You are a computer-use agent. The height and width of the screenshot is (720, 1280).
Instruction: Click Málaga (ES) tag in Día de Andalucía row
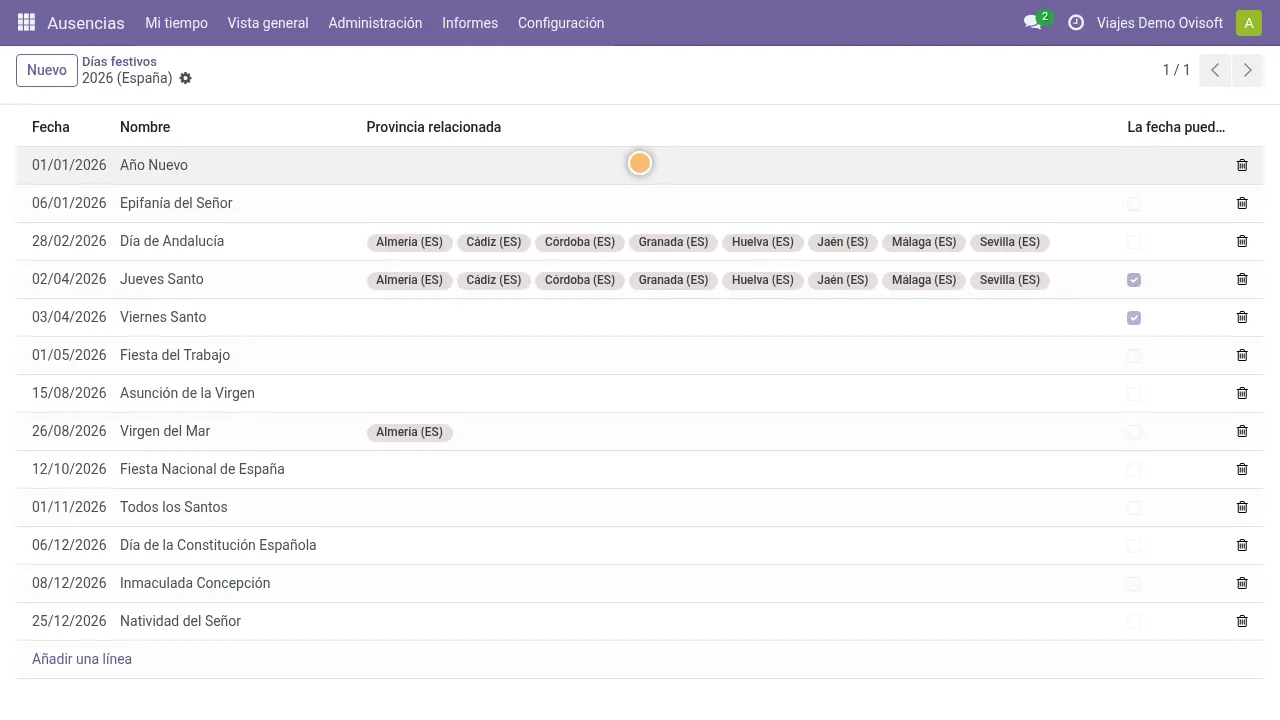pos(924,242)
